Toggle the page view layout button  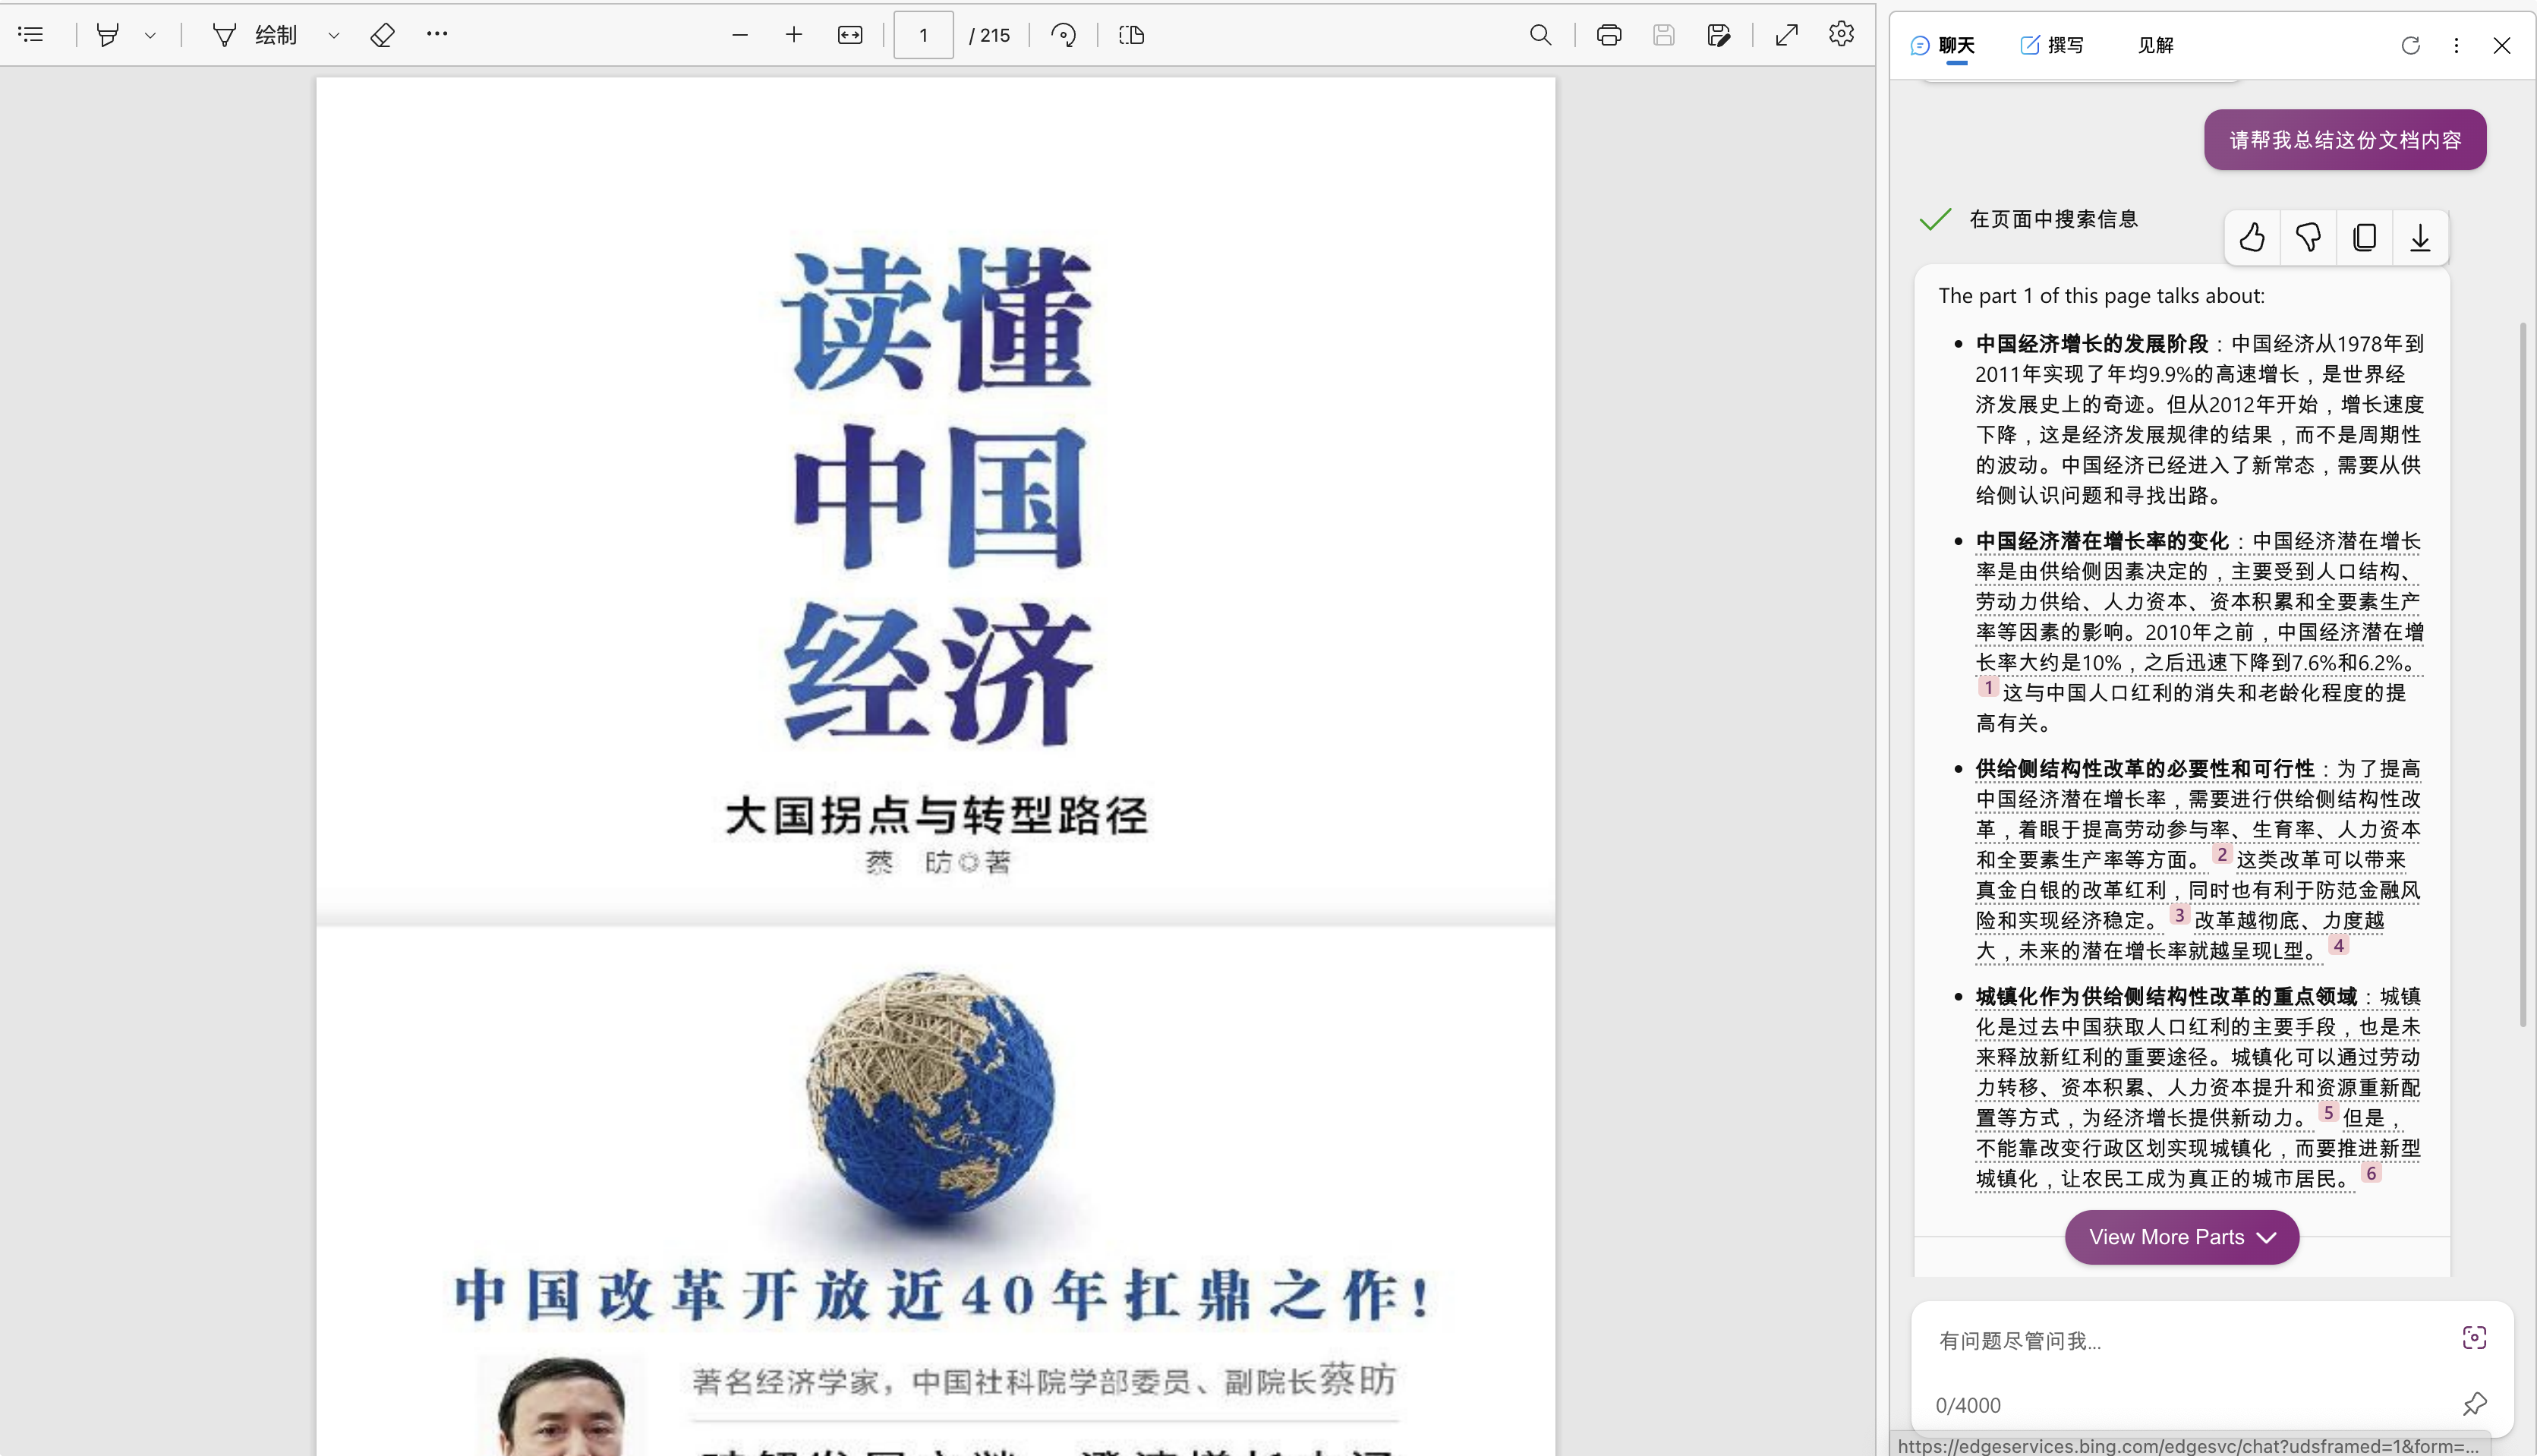click(x=1131, y=35)
